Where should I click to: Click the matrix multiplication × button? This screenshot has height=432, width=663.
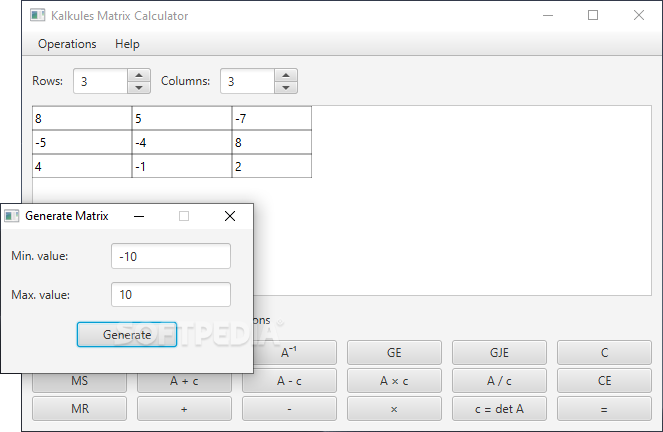(x=394, y=409)
